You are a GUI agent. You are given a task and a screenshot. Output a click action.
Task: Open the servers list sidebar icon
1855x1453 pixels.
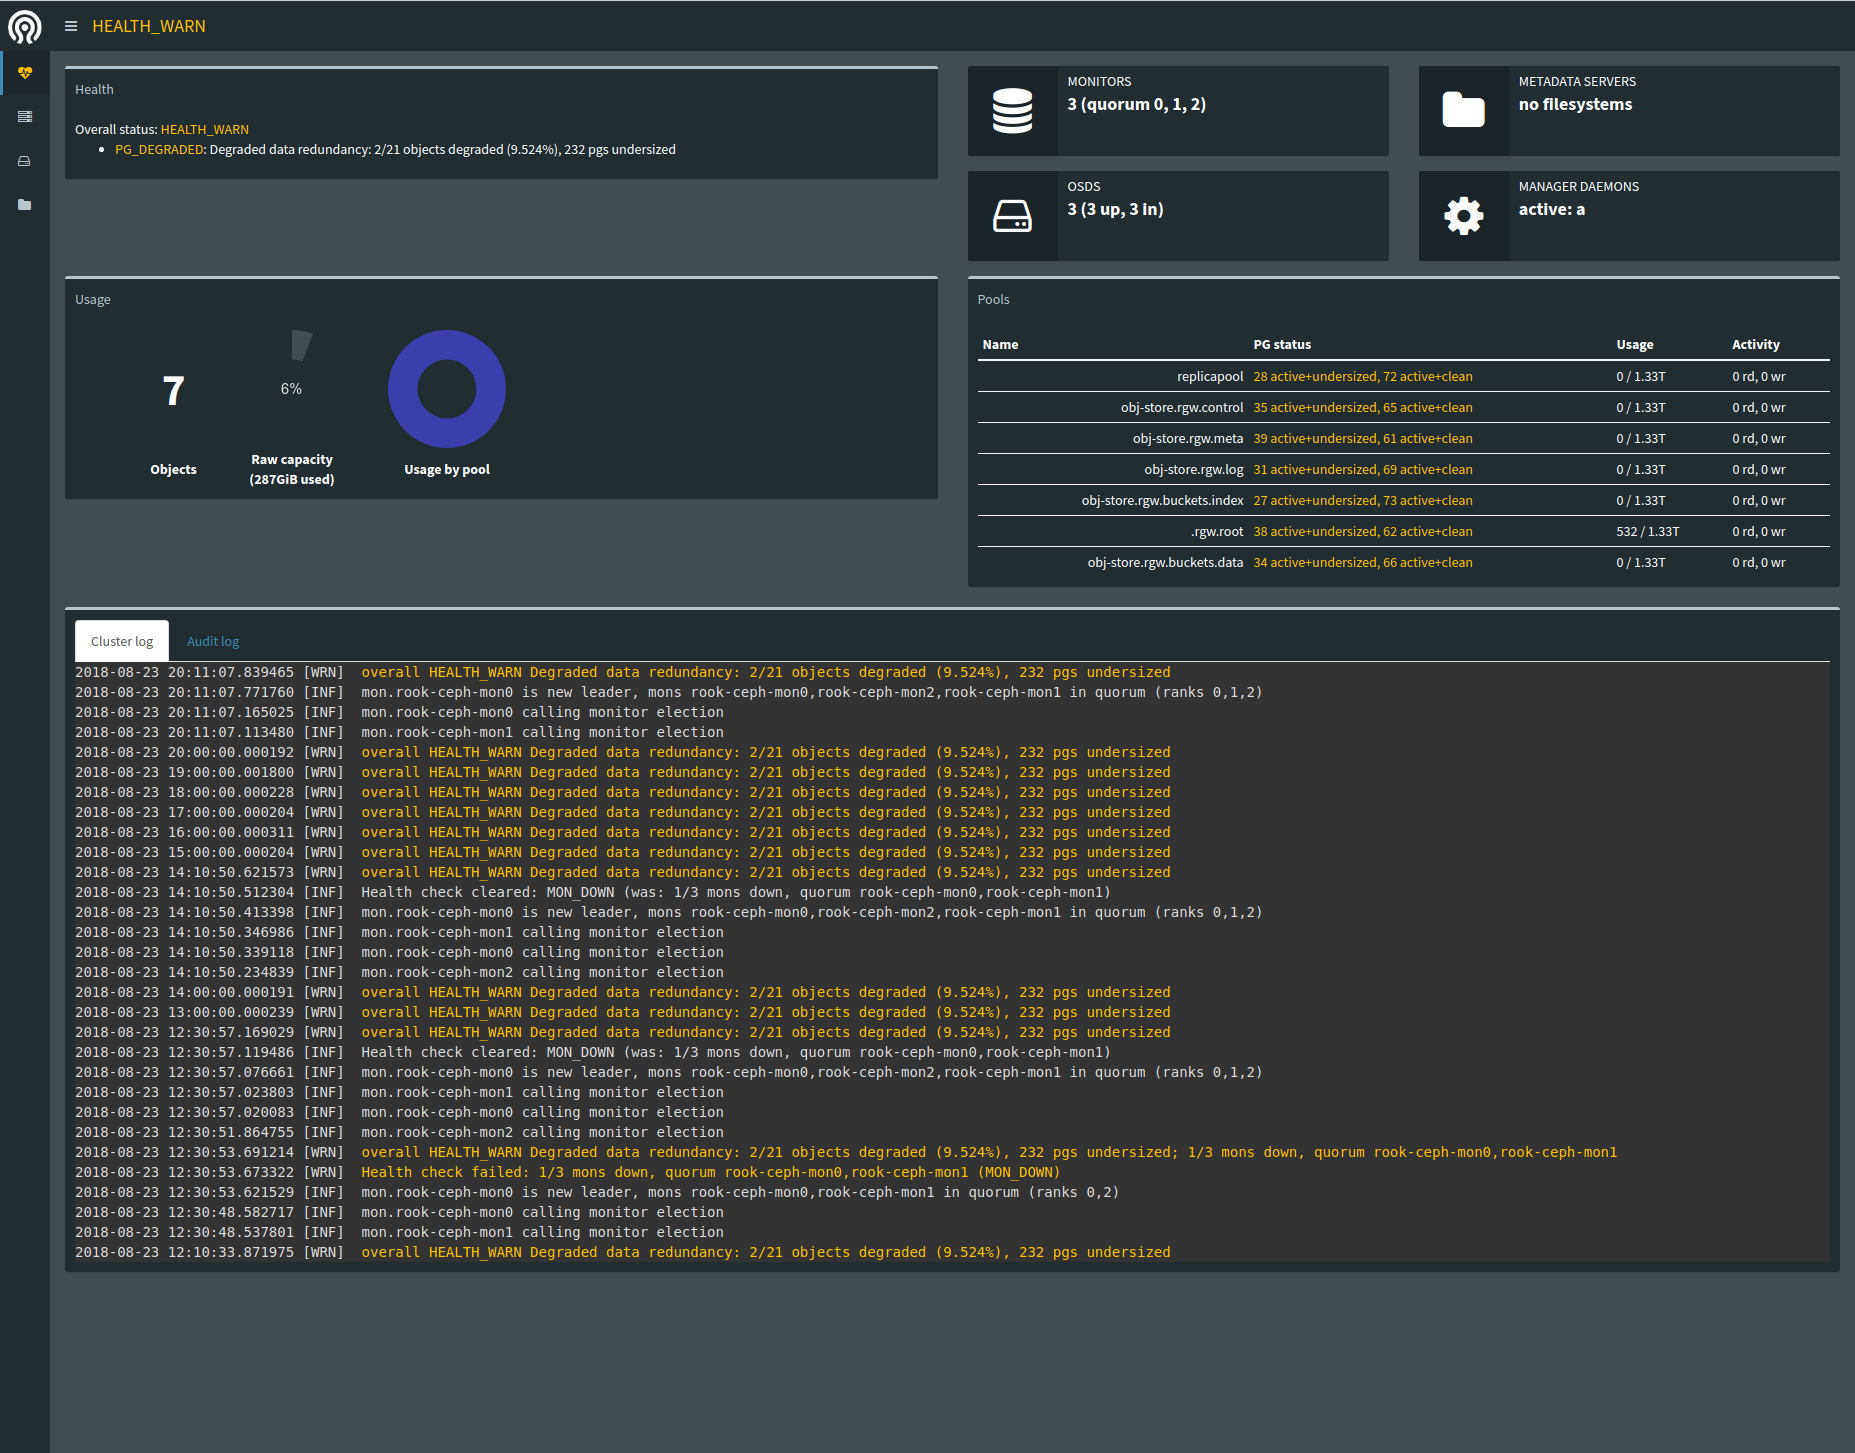[x=25, y=117]
